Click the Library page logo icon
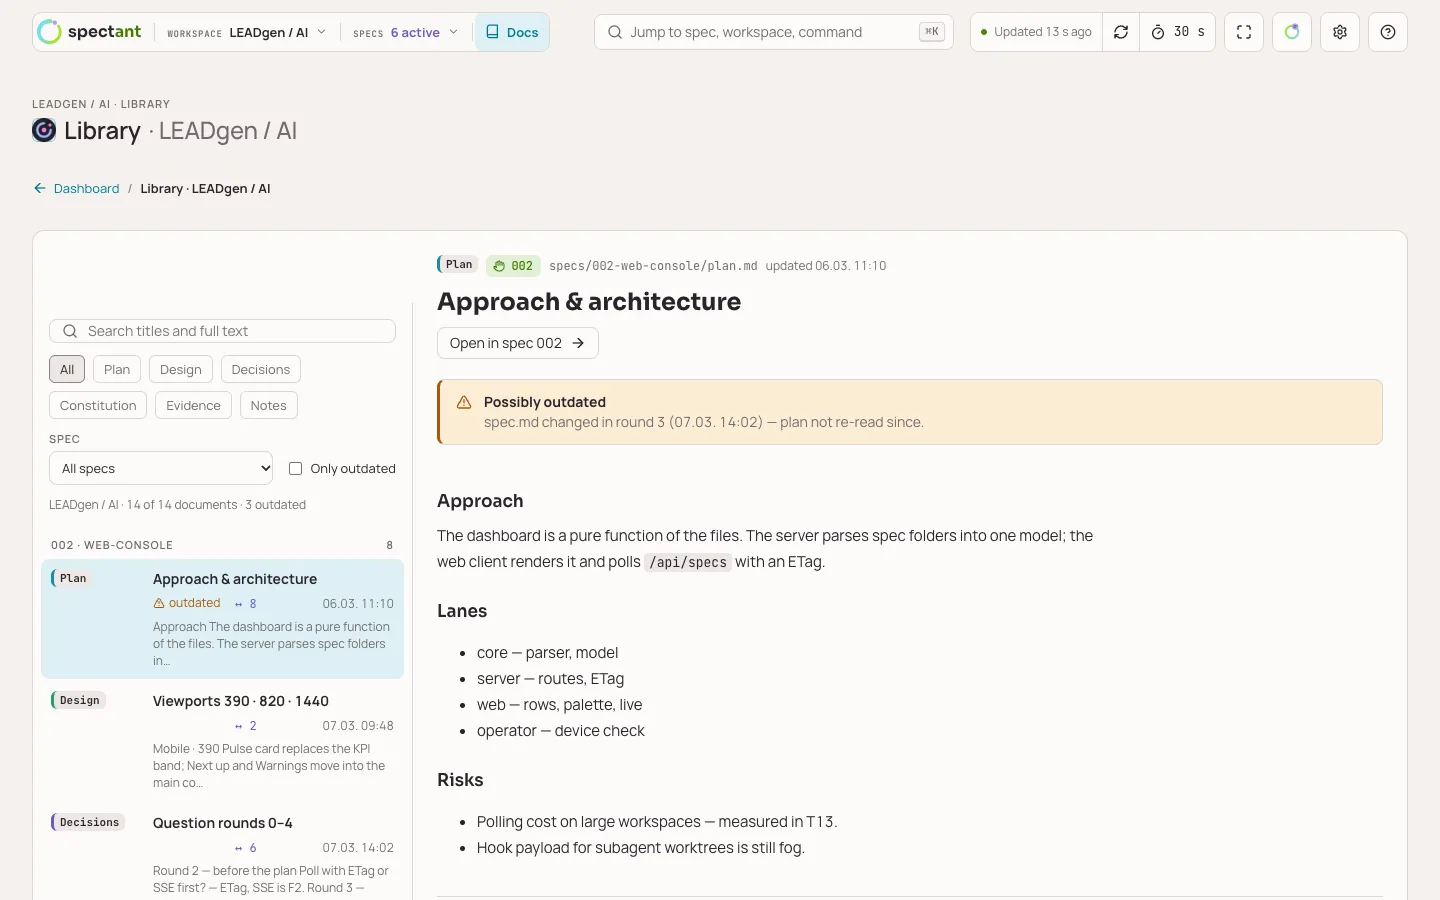The height and width of the screenshot is (900, 1440). (x=44, y=130)
